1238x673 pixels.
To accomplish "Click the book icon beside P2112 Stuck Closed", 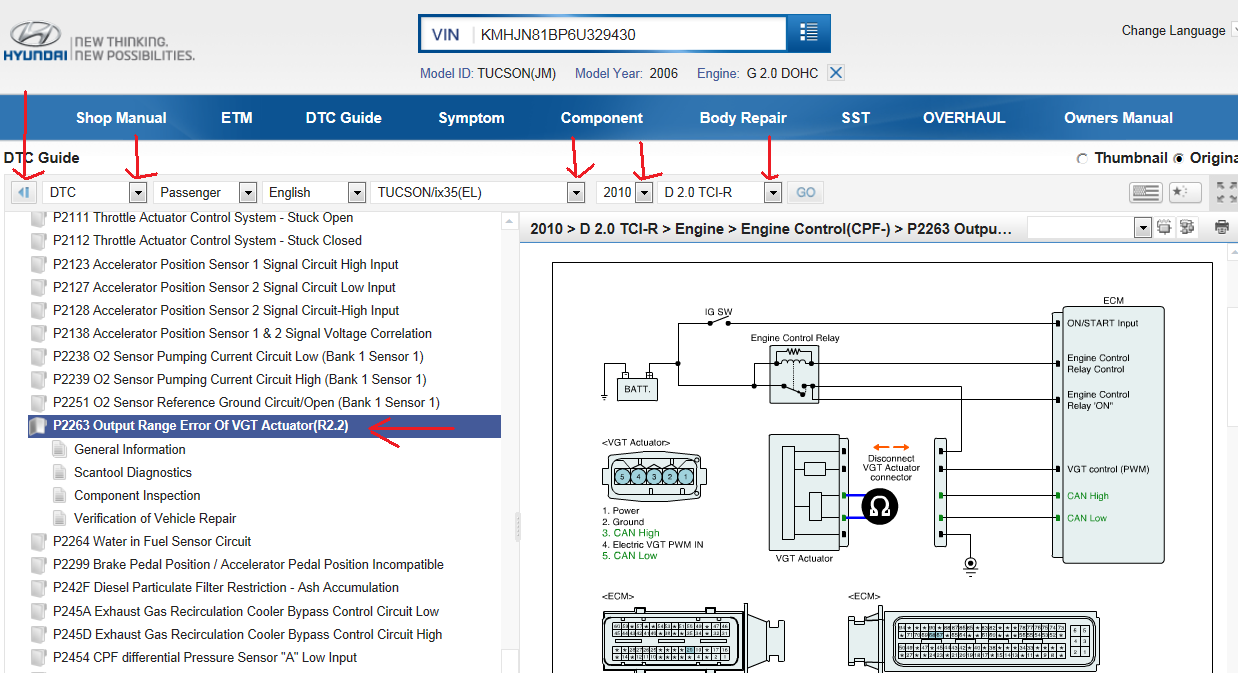I will [x=38, y=240].
